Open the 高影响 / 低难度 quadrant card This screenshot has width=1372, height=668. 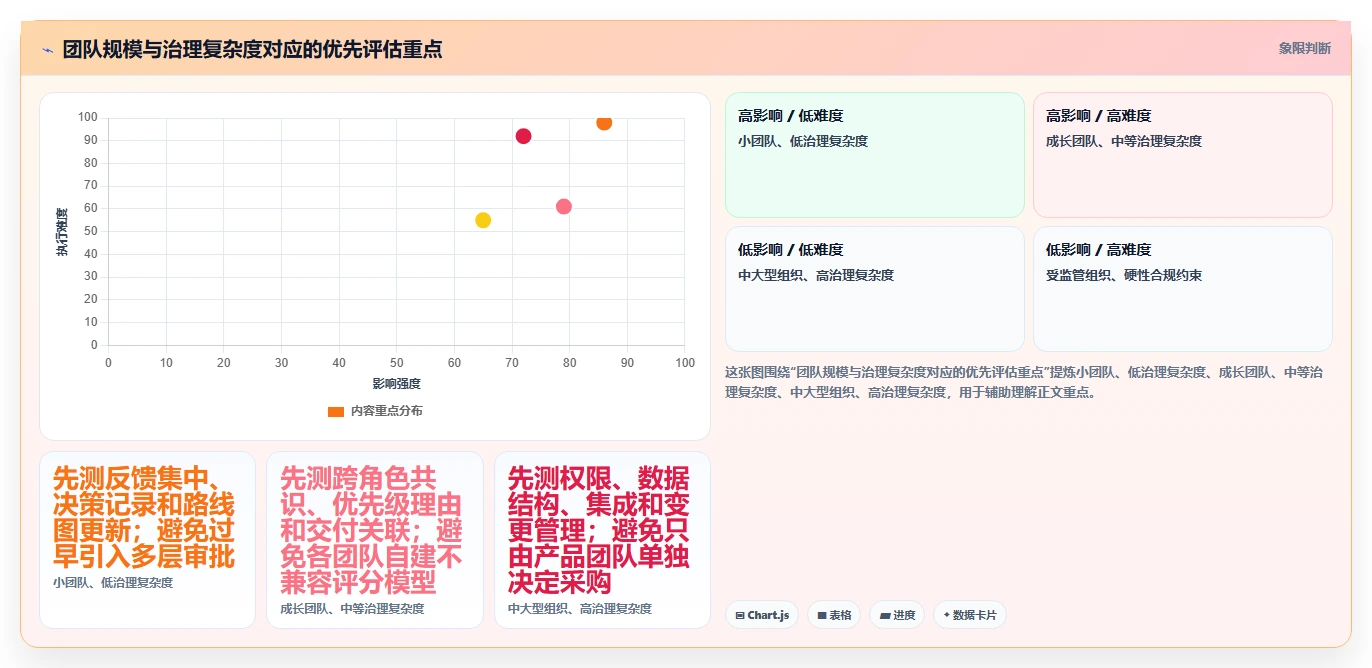point(875,155)
